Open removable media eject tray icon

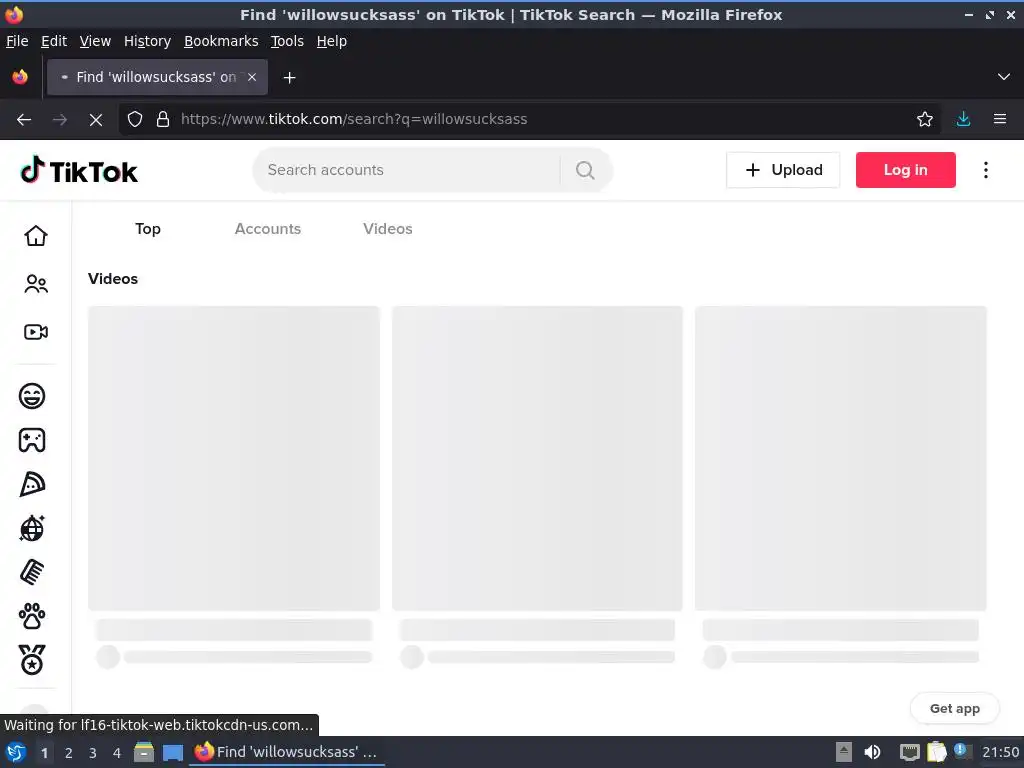click(844, 752)
